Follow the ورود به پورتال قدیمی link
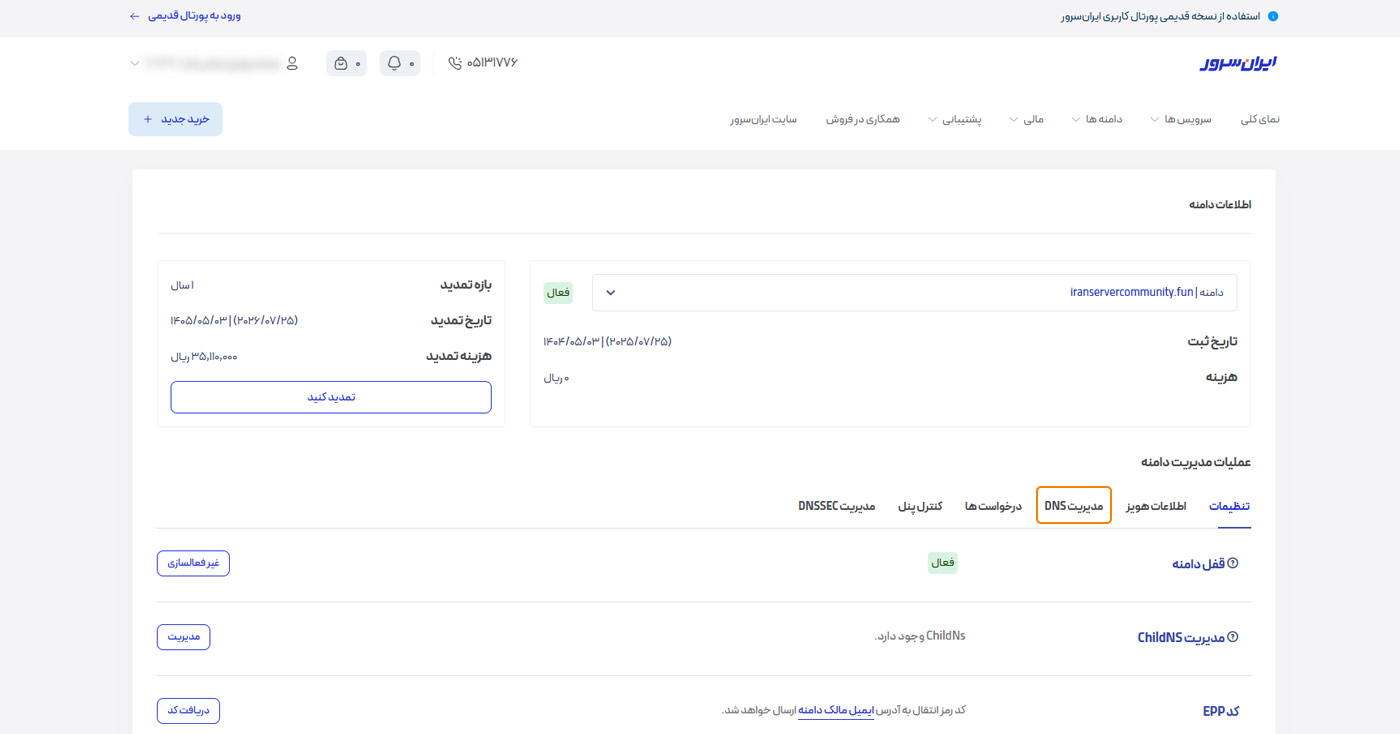The width and height of the screenshot is (1400, 734). point(185,16)
